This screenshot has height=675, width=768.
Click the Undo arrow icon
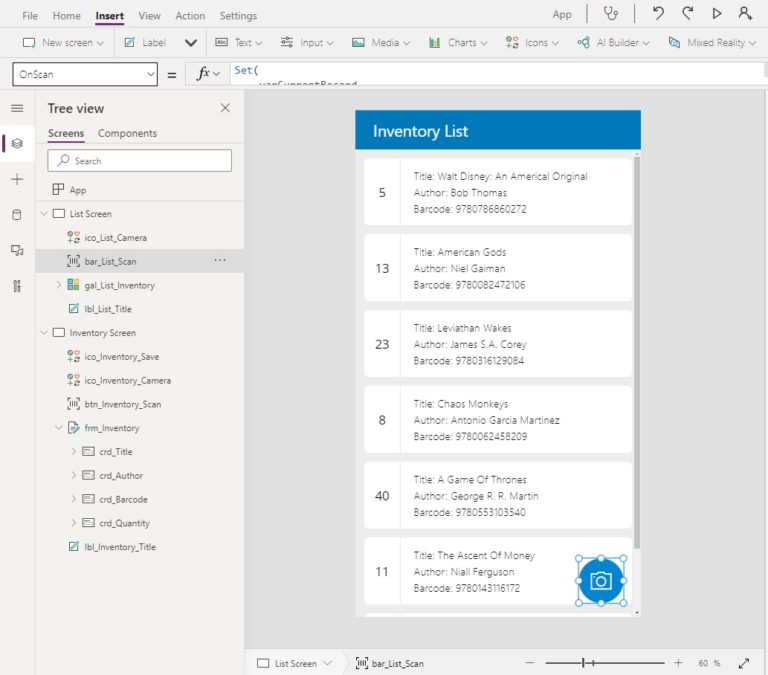657,14
